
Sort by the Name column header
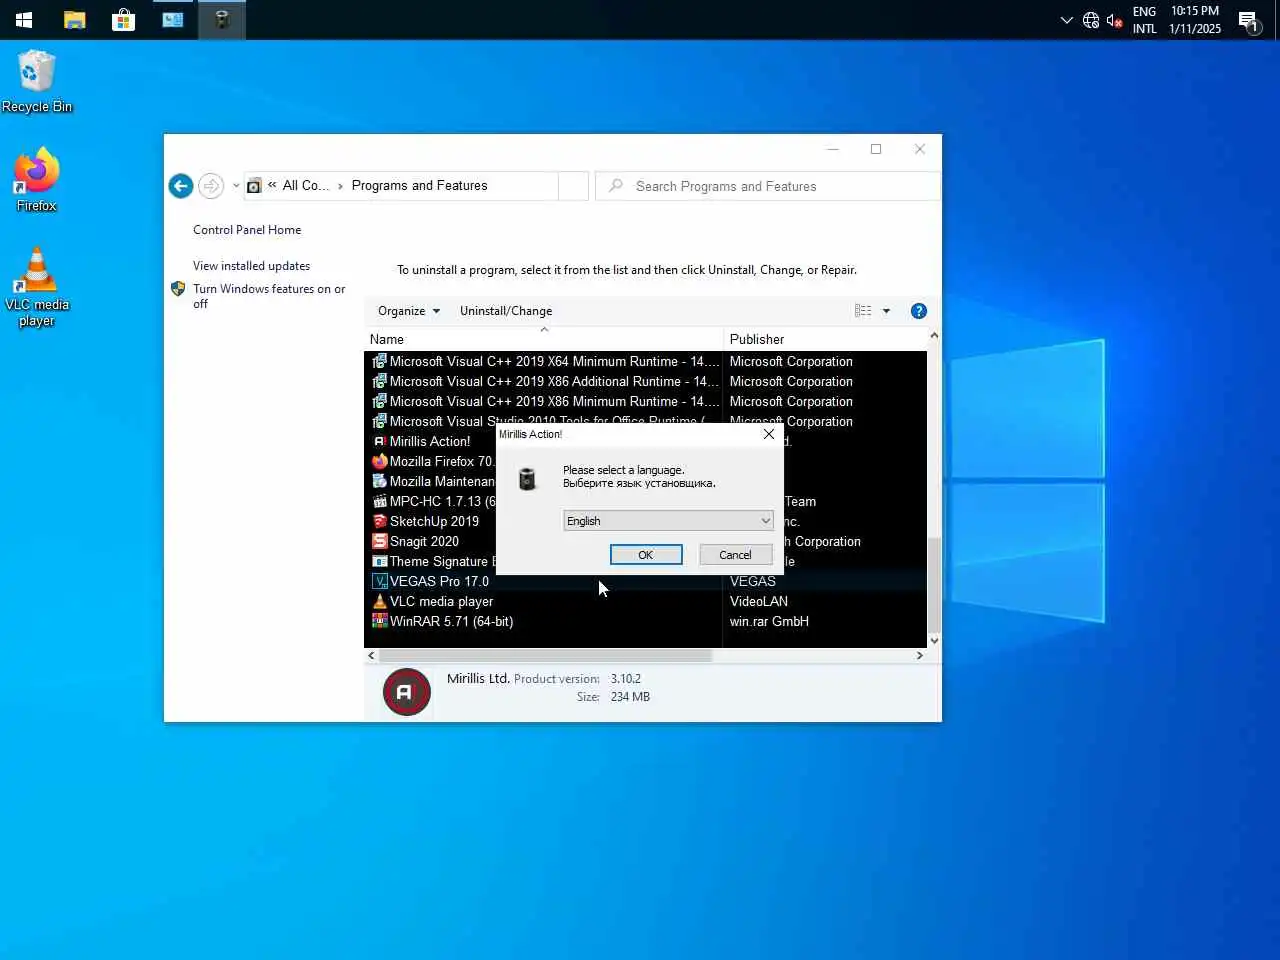(543, 339)
